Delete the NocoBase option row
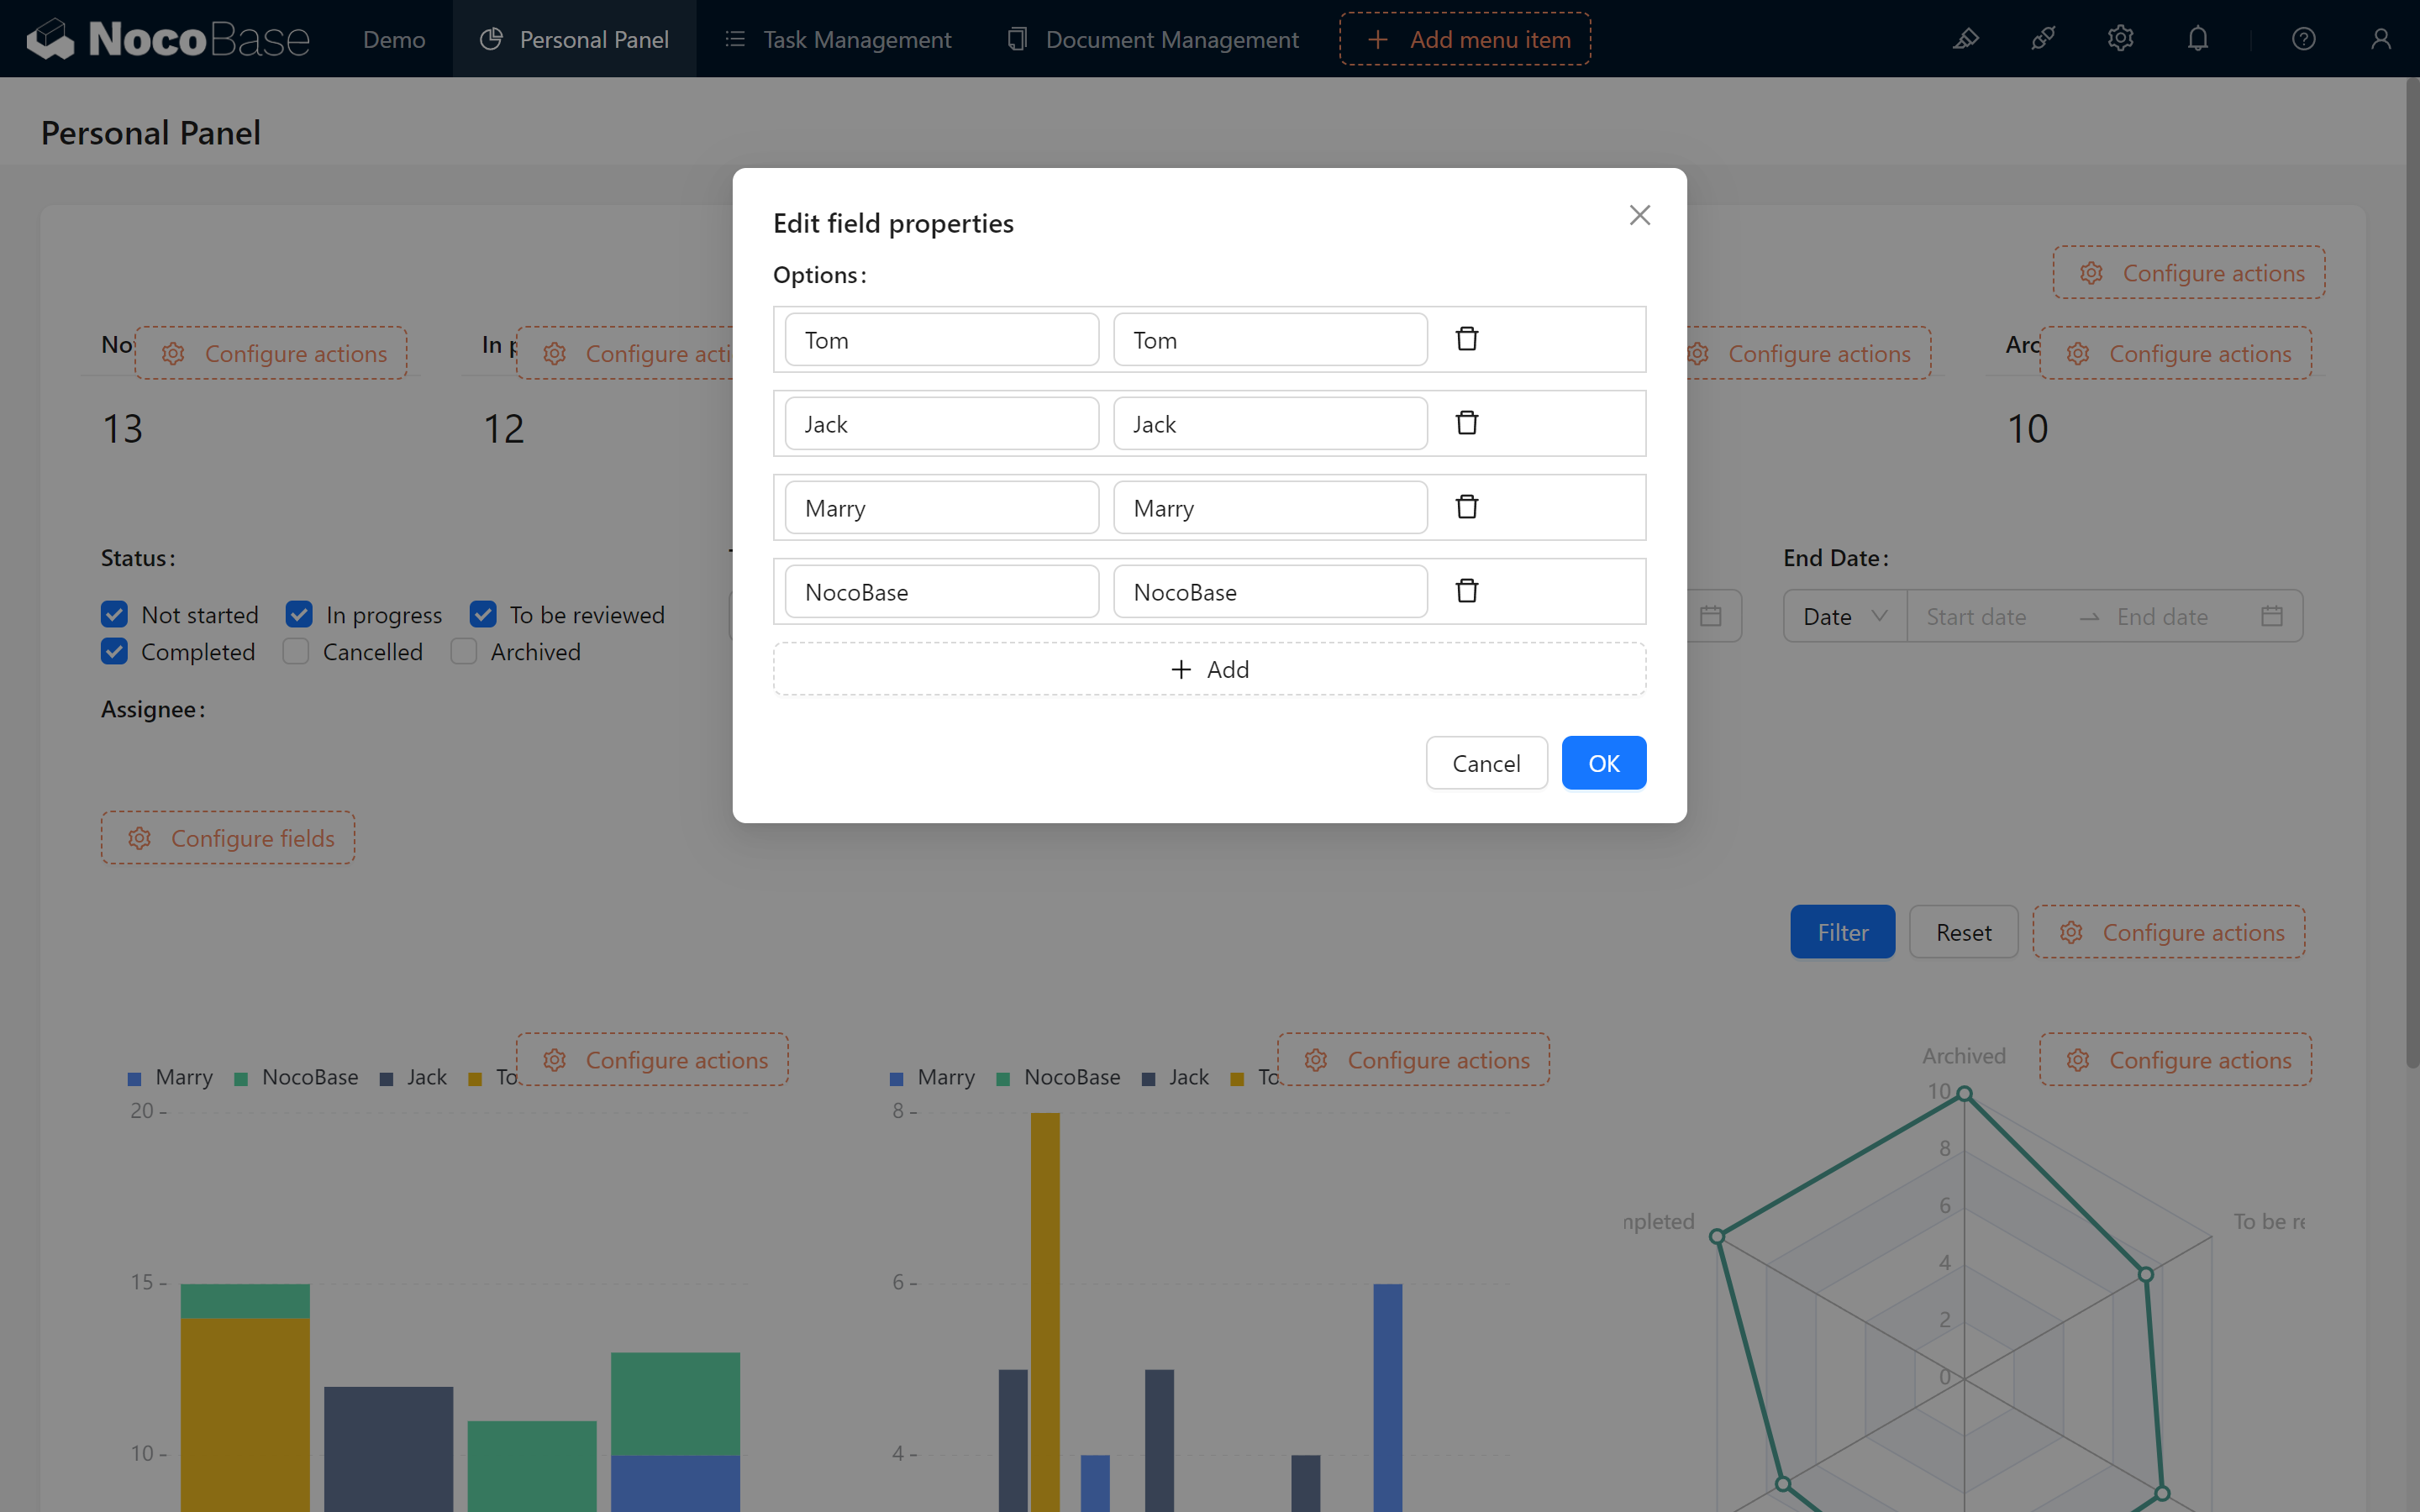Image resolution: width=2420 pixels, height=1512 pixels. pyautogui.click(x=1466, y=591)
